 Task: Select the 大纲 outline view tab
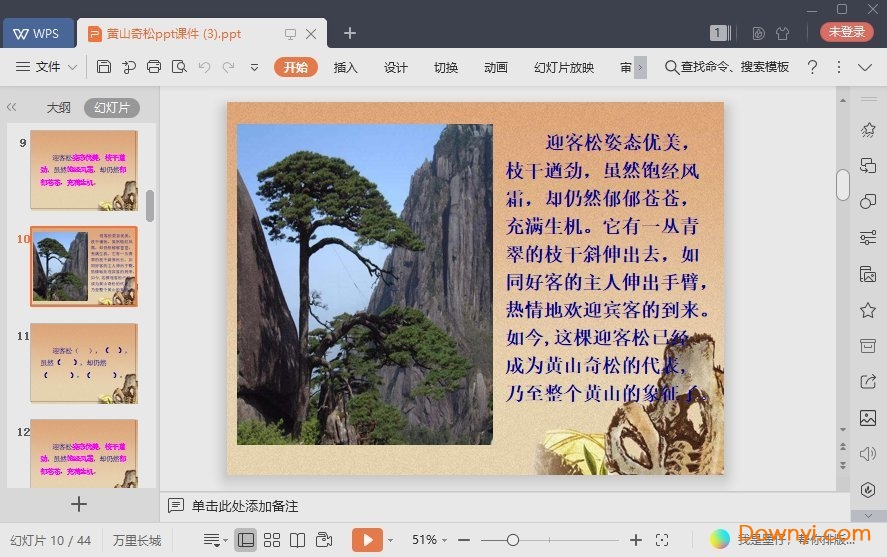pos(58,108)
